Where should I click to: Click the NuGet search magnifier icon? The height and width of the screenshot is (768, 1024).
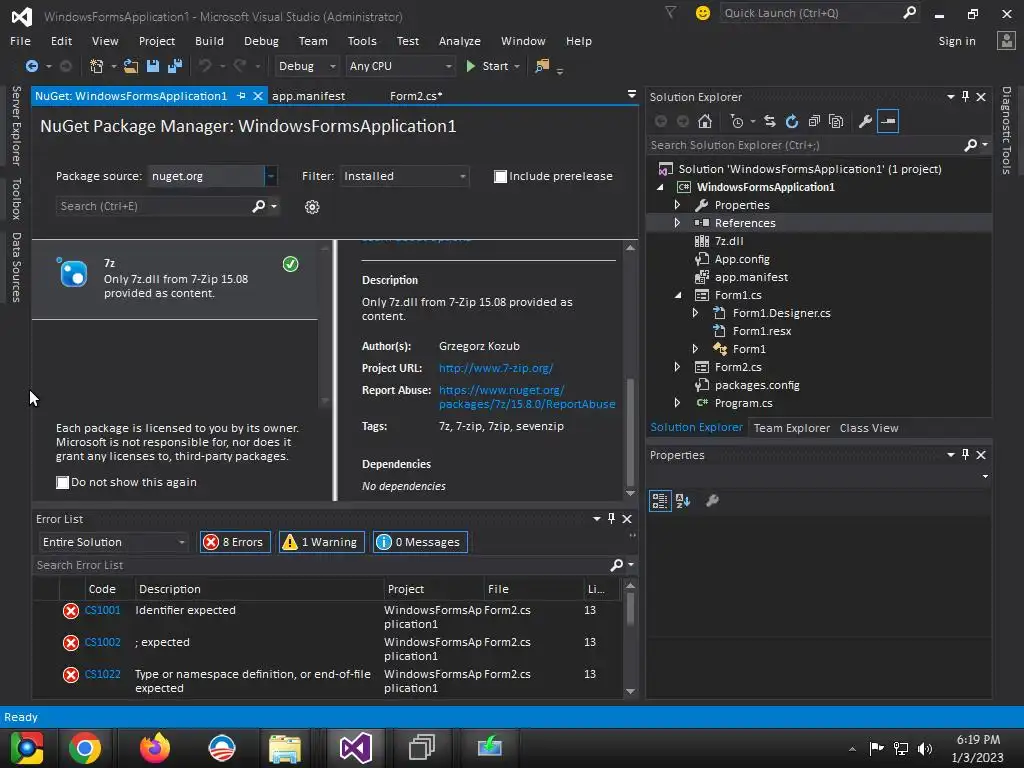[x=259, y=206]
